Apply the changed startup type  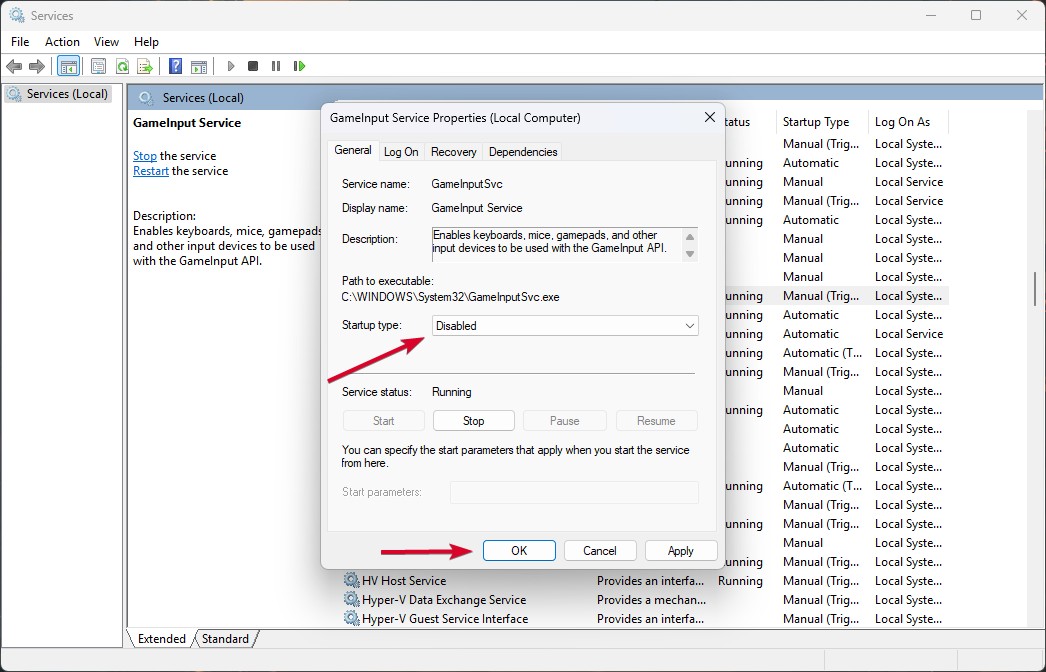pyautogui.click(x=680, y=550)
